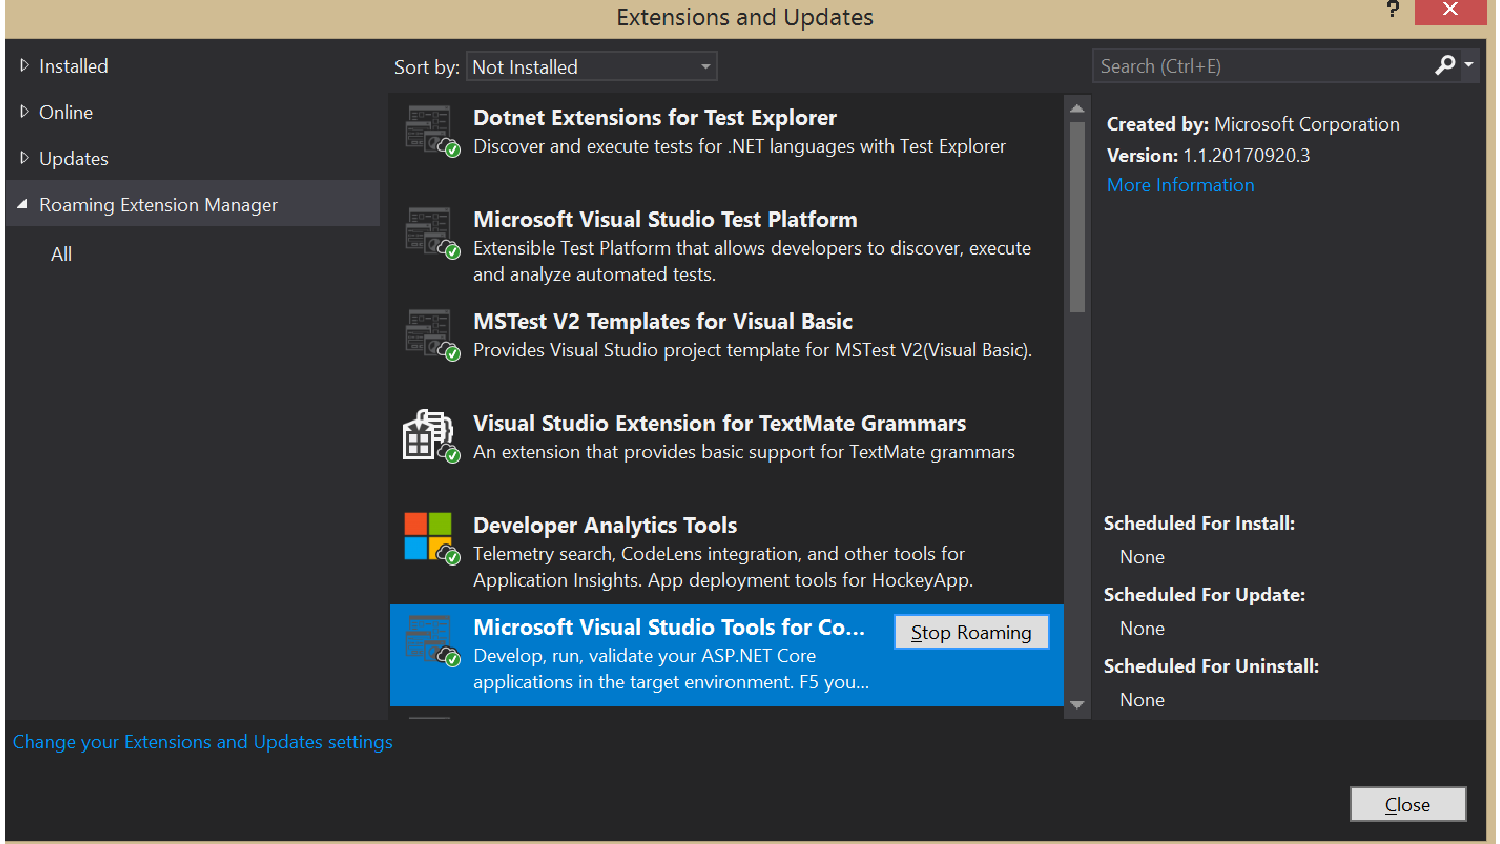1500x844 pixels.
Task: Click the Scheduled For Uninstall heading
Action: pos(1211,666)
